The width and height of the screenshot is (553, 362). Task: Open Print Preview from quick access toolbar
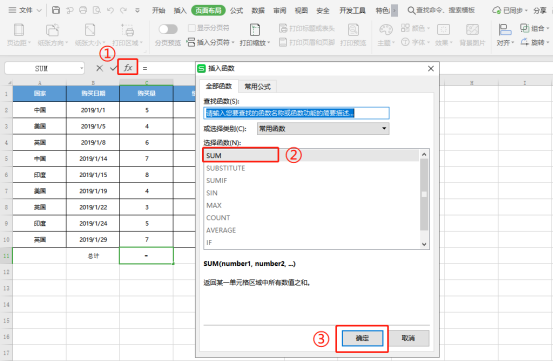pyautogui.click(x=97, y=10)
